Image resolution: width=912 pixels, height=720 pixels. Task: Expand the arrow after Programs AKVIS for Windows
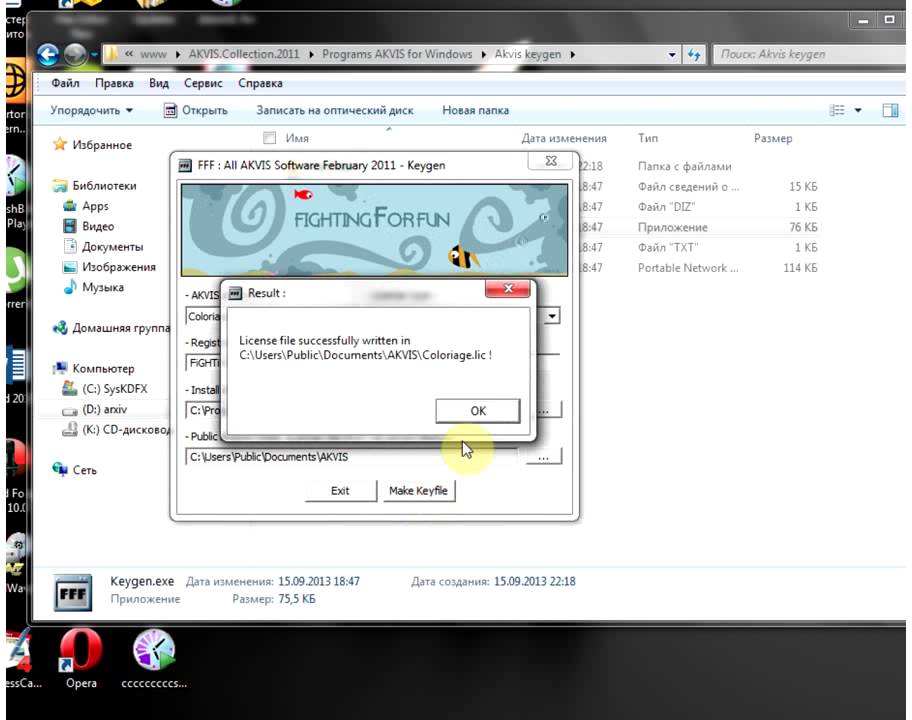click(483, 55)
